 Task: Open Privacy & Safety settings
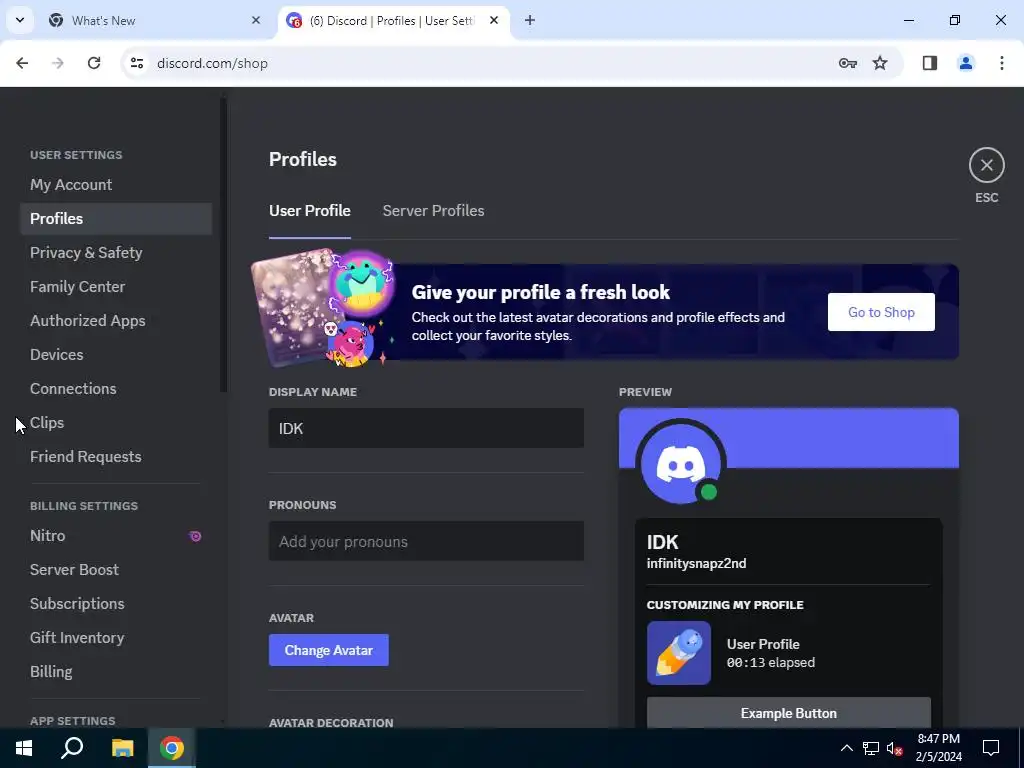tap(116, 253)
